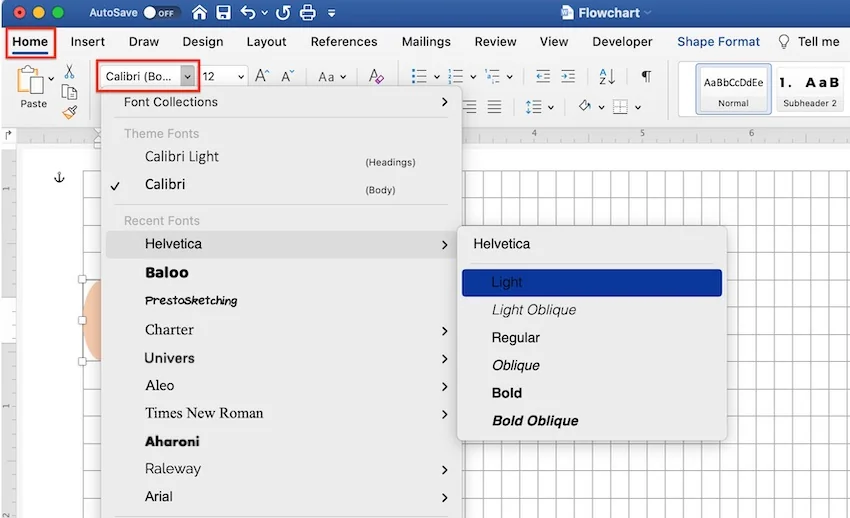The image size is (850, 518).
Task: Activate the Format Painter brush
Action: pos(69,112)
